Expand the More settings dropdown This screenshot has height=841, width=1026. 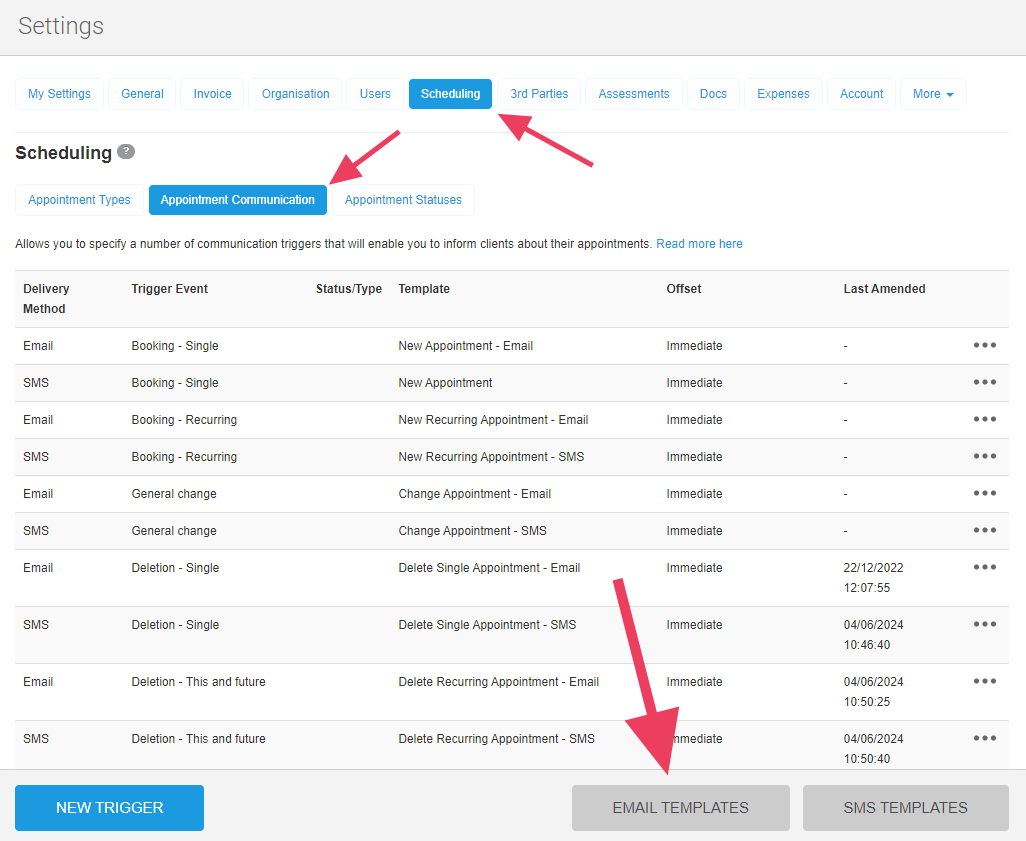tap(933, 94)
